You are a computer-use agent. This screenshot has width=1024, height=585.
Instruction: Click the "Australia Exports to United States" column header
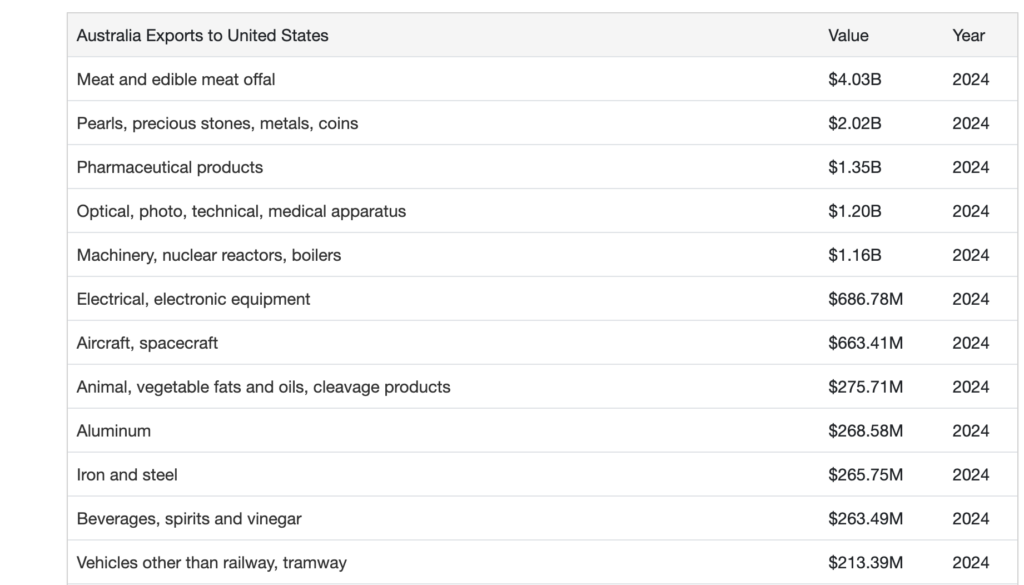pyautogui.click(x=202, y=35)
